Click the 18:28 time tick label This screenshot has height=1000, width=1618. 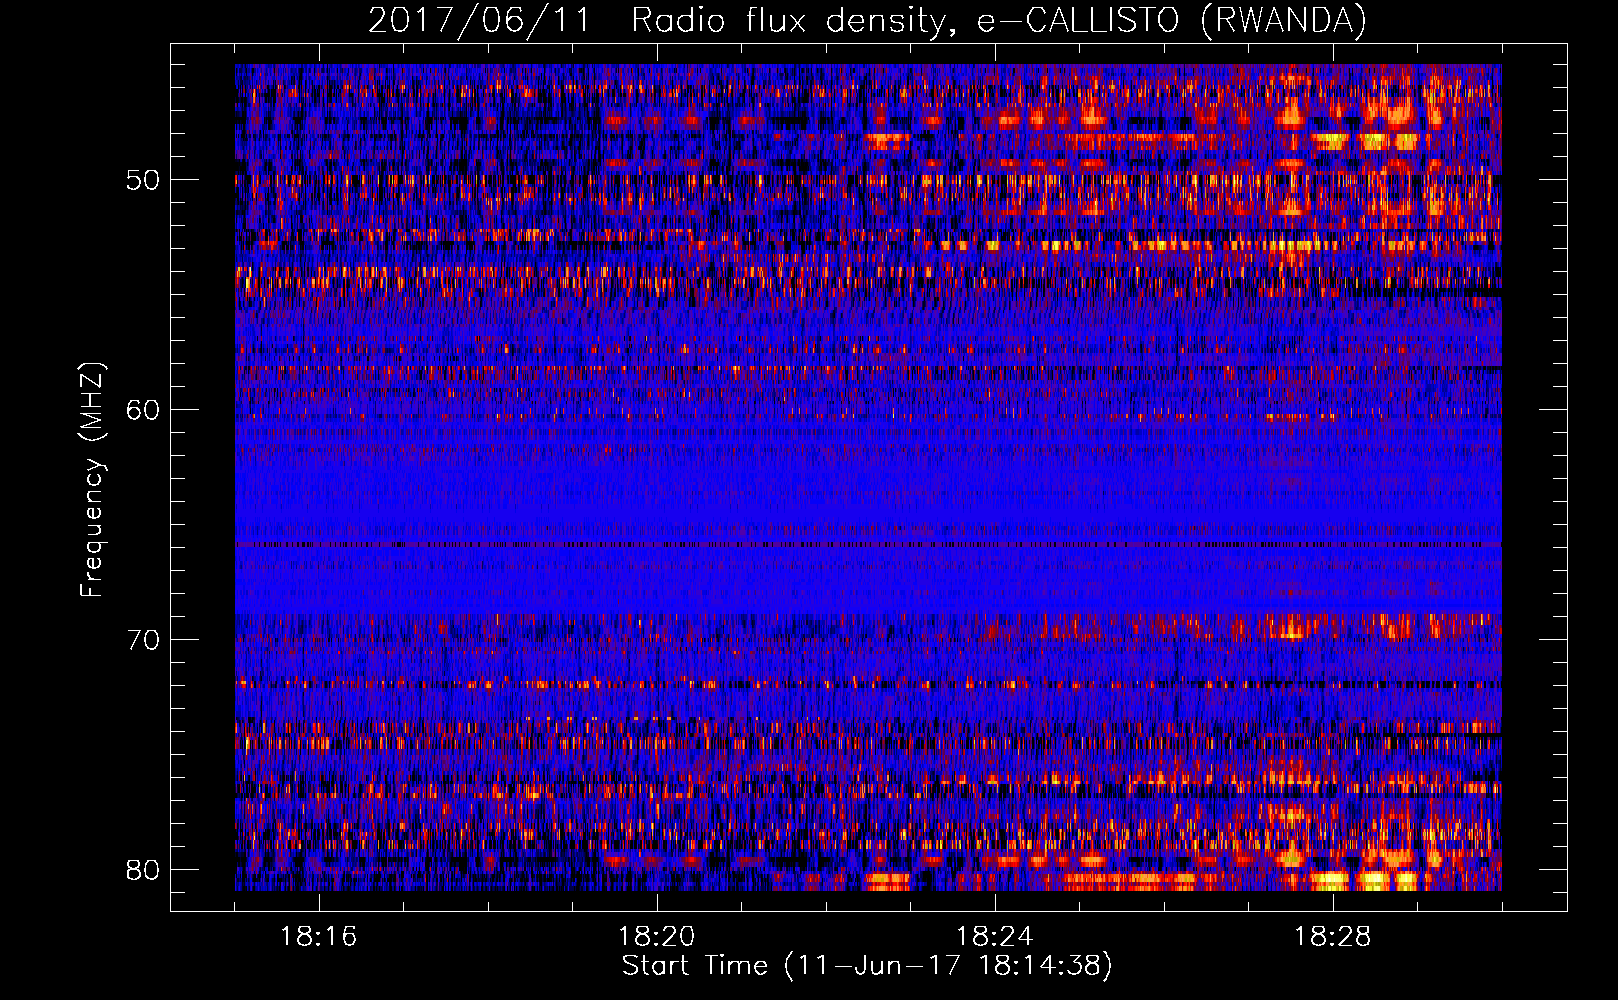point(1333,937)
